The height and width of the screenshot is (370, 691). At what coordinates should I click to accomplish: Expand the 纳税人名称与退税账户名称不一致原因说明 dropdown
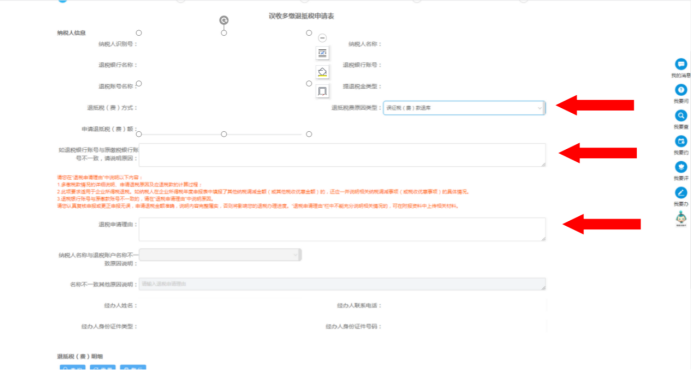click(220, 255)
